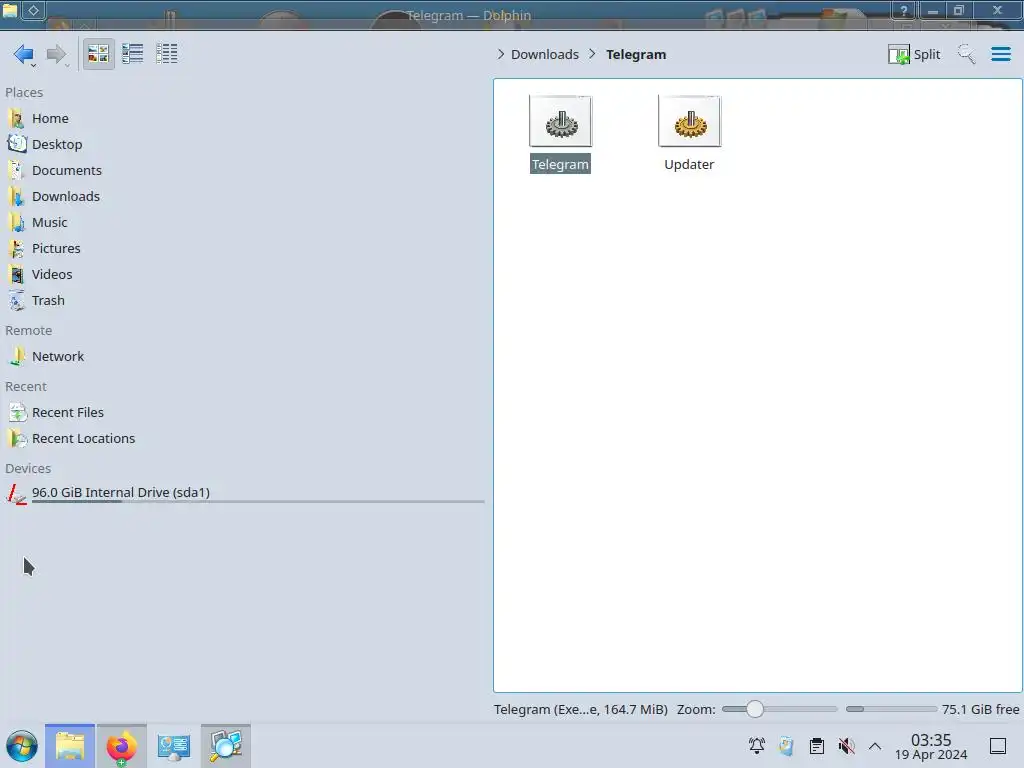The width and height of the screenshot is (1024, 768).
Task: Expand breadcrumb chevron before Downloads
Action: 500,54
